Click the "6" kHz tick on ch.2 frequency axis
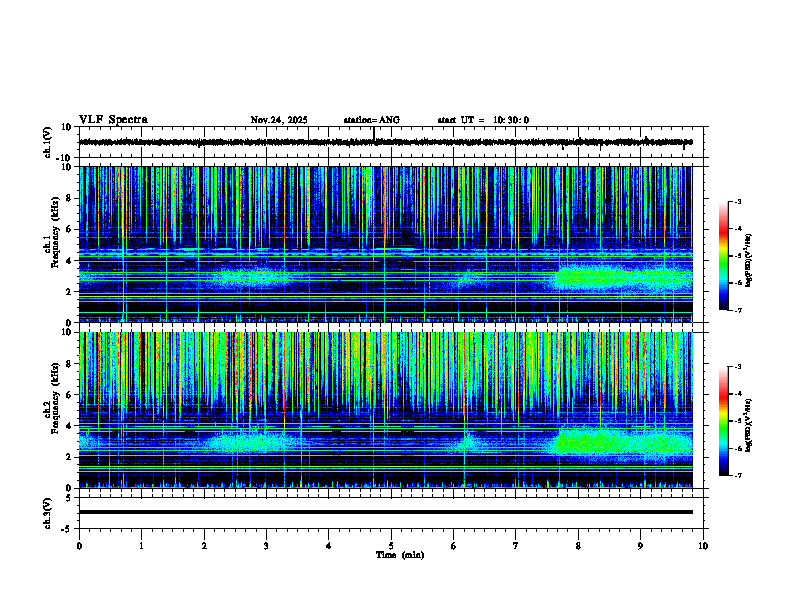 tap(70, 395)
